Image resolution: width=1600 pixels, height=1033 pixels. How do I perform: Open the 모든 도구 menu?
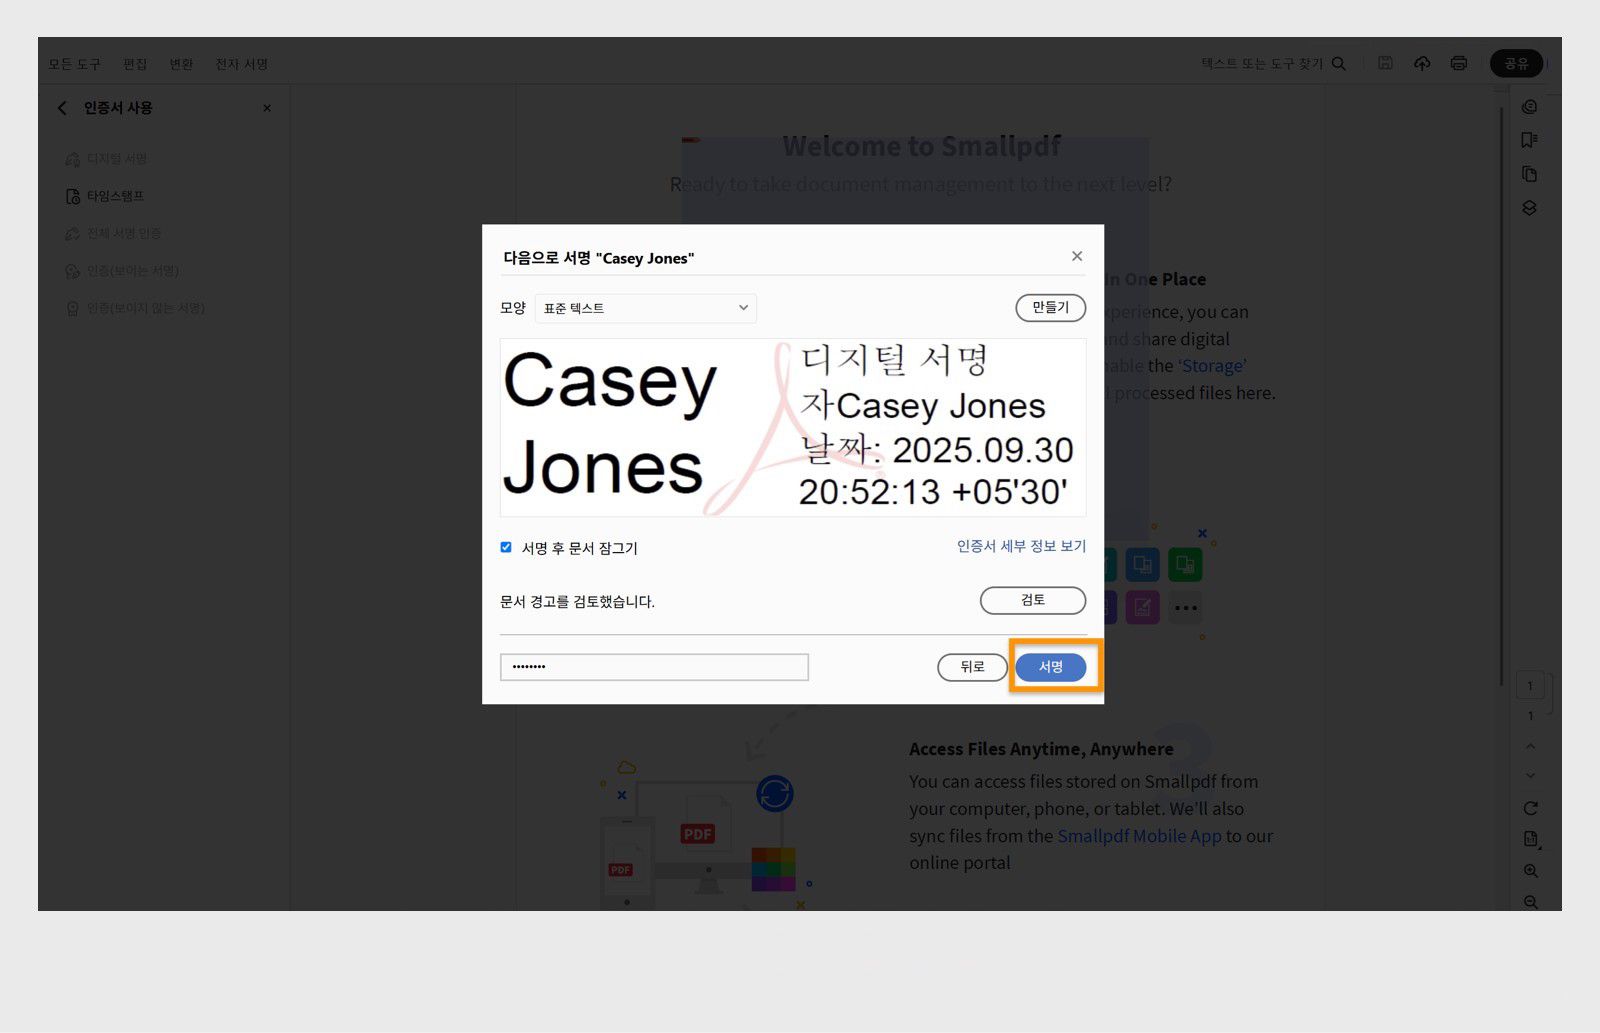tap(75, 64)
